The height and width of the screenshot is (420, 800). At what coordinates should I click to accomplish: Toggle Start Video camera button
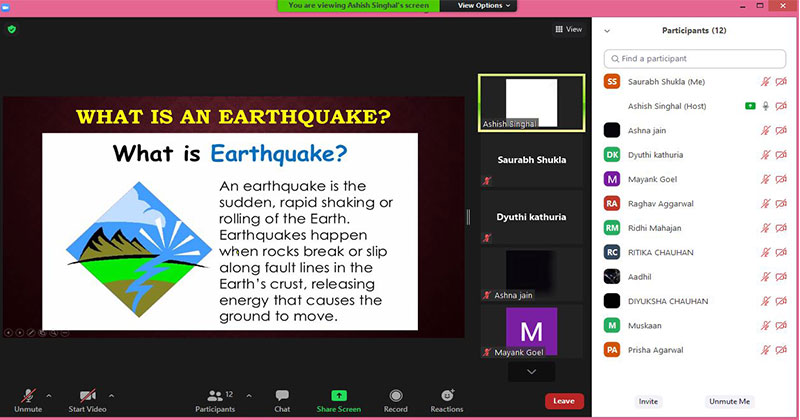[x=88, y=395]
